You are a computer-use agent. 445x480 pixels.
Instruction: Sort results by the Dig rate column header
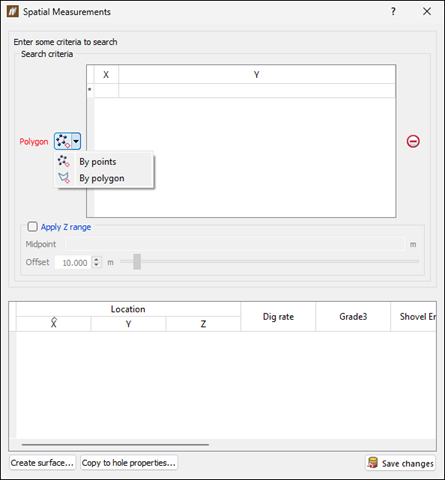pos(278,317)
